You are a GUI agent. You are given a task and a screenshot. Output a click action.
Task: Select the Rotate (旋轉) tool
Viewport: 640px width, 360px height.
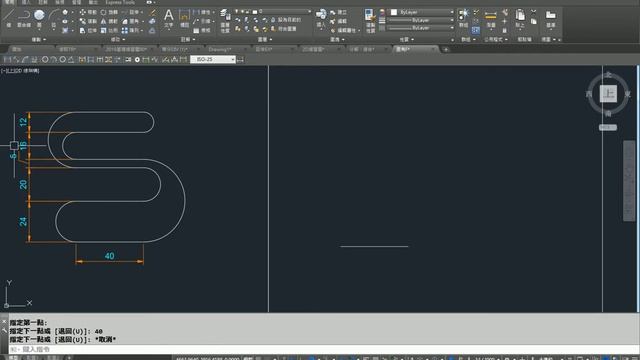[x=109, y=12]
